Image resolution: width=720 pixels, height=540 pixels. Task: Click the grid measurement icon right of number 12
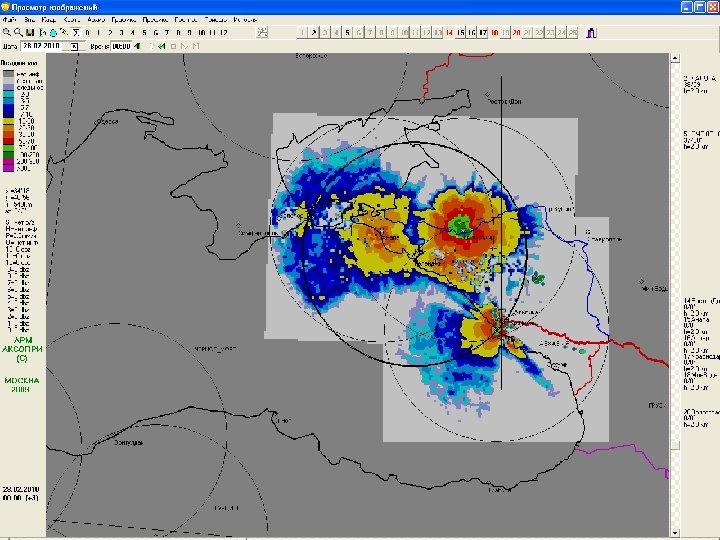click(262, 32)
